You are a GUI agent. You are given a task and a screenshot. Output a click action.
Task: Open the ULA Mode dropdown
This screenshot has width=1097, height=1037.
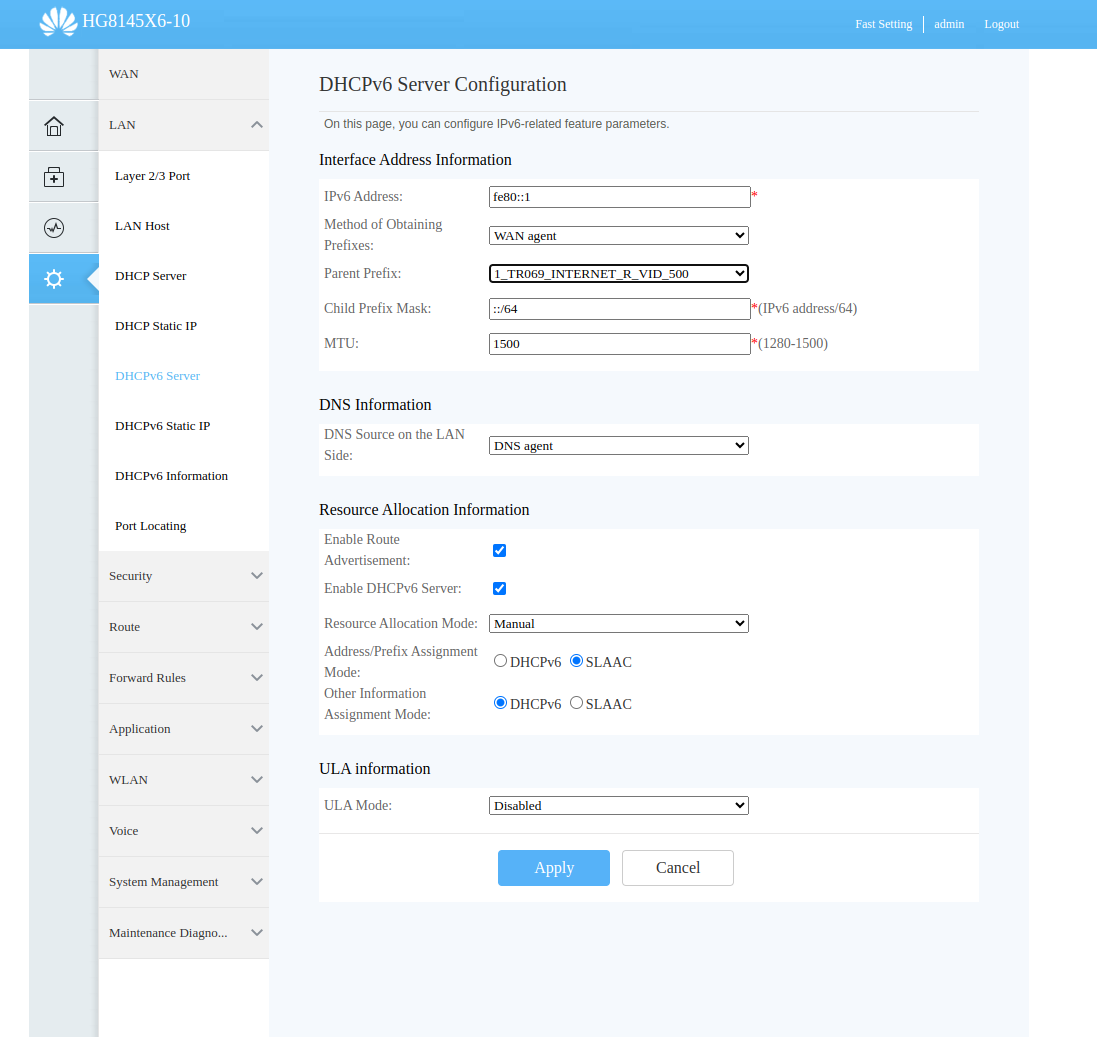coord(619,805)
